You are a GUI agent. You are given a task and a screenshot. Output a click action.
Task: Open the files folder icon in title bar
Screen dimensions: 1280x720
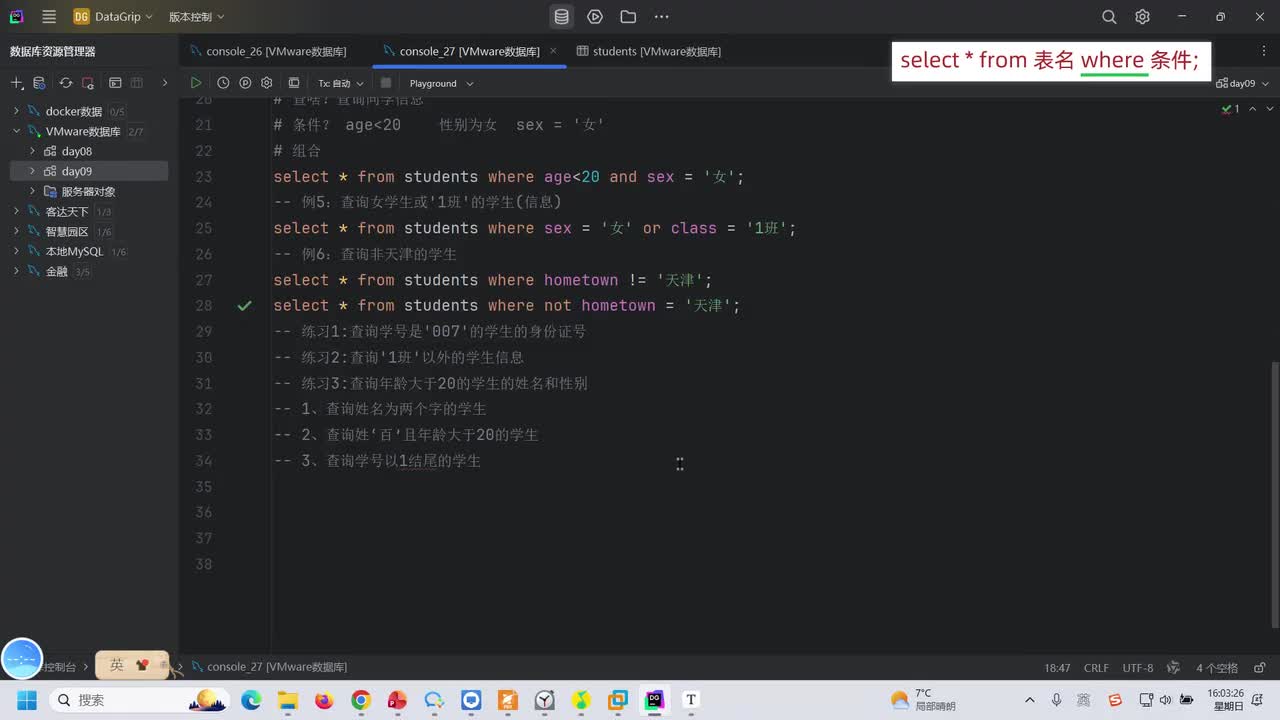pyautogui.click(x=628, y=17)
